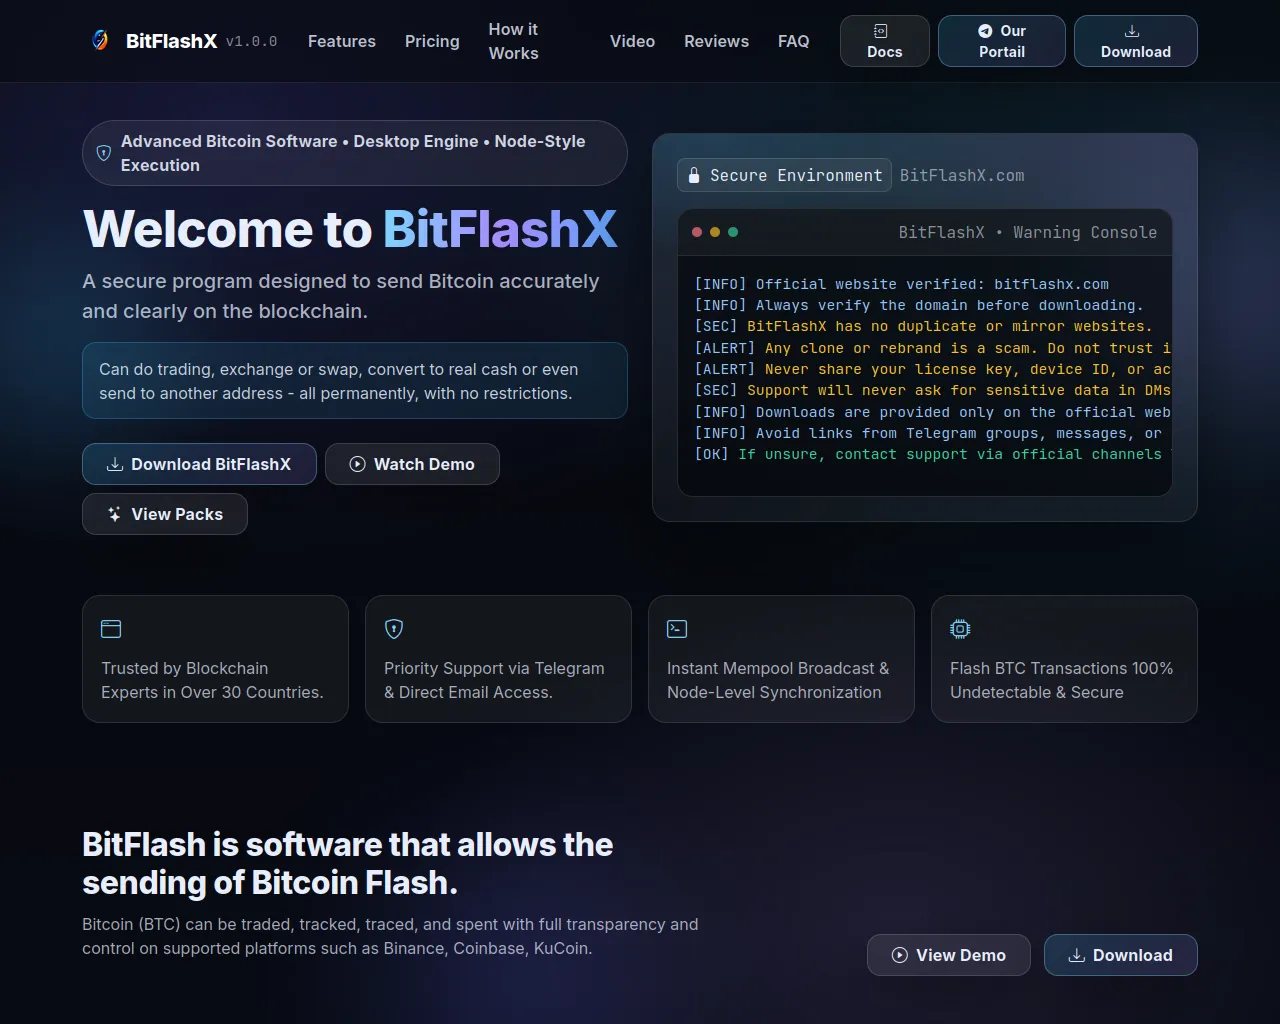The width and height of the screenshot is (1280, 1024).
Task: Click the 'BitFlashX • Warning Console' title
Action: click(x=1028, y=232)
